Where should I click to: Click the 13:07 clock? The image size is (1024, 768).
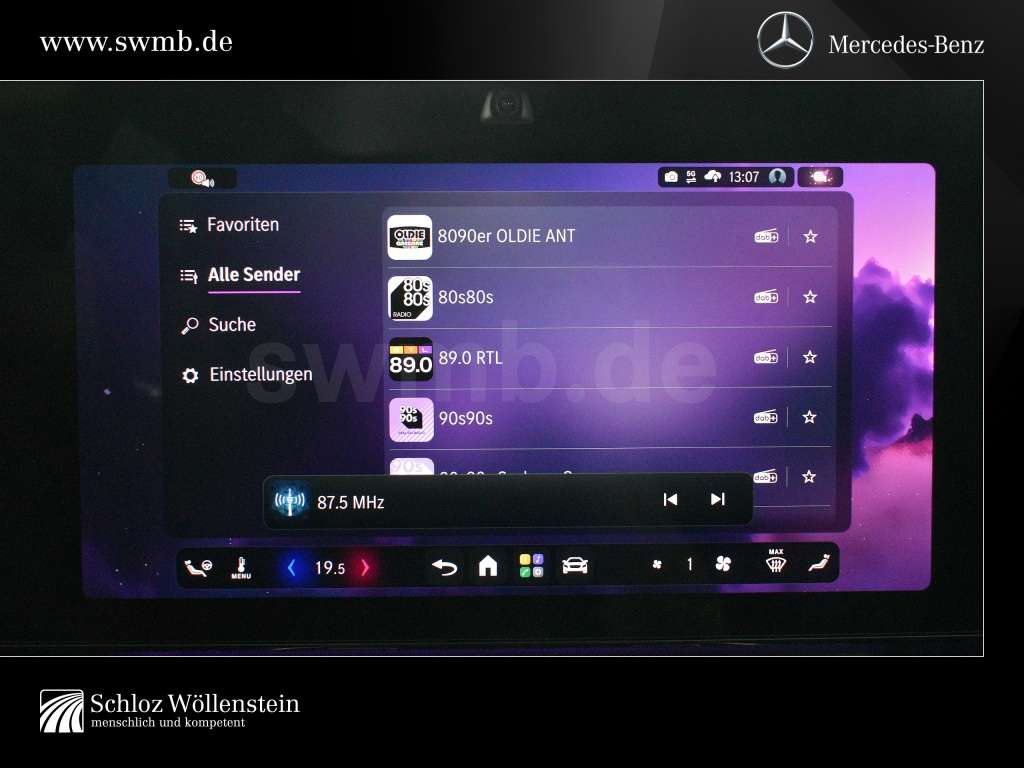744,177
